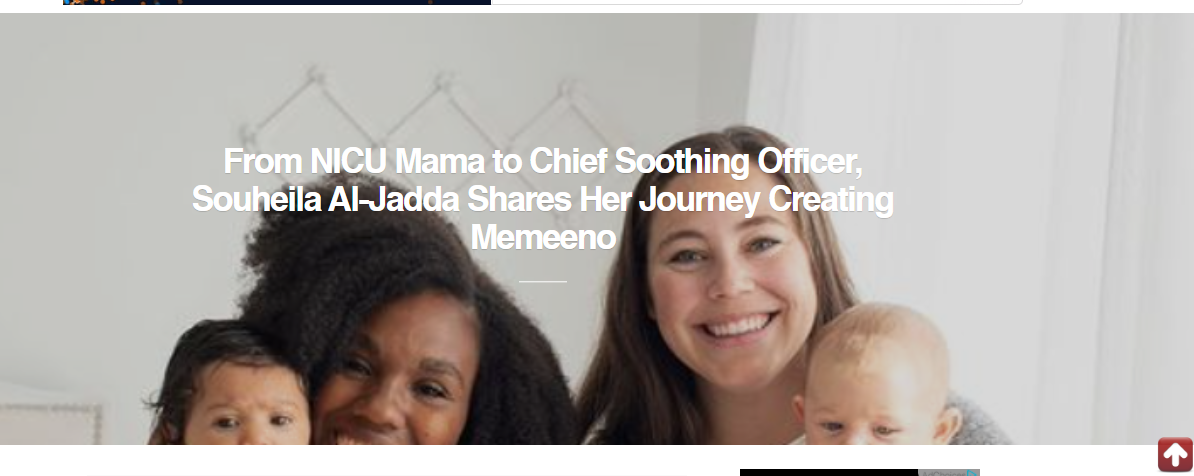This screenshot has width=1194, height=476.
Task: Click the red scroll-to-top arrow button
Action: [x=1175, y=455]
